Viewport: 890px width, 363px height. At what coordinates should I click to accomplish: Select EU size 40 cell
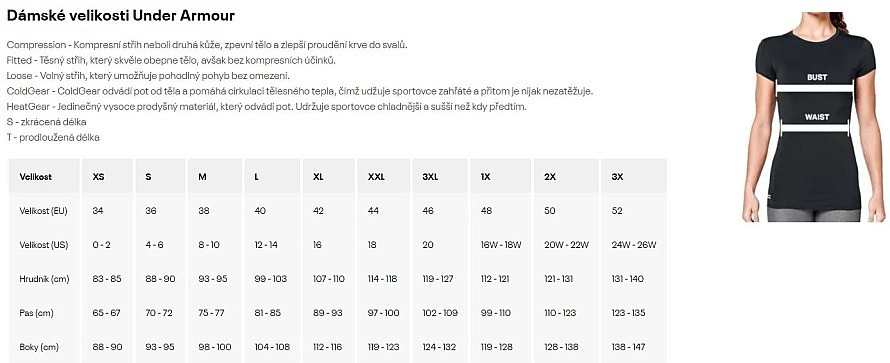(x=260, y=211)
